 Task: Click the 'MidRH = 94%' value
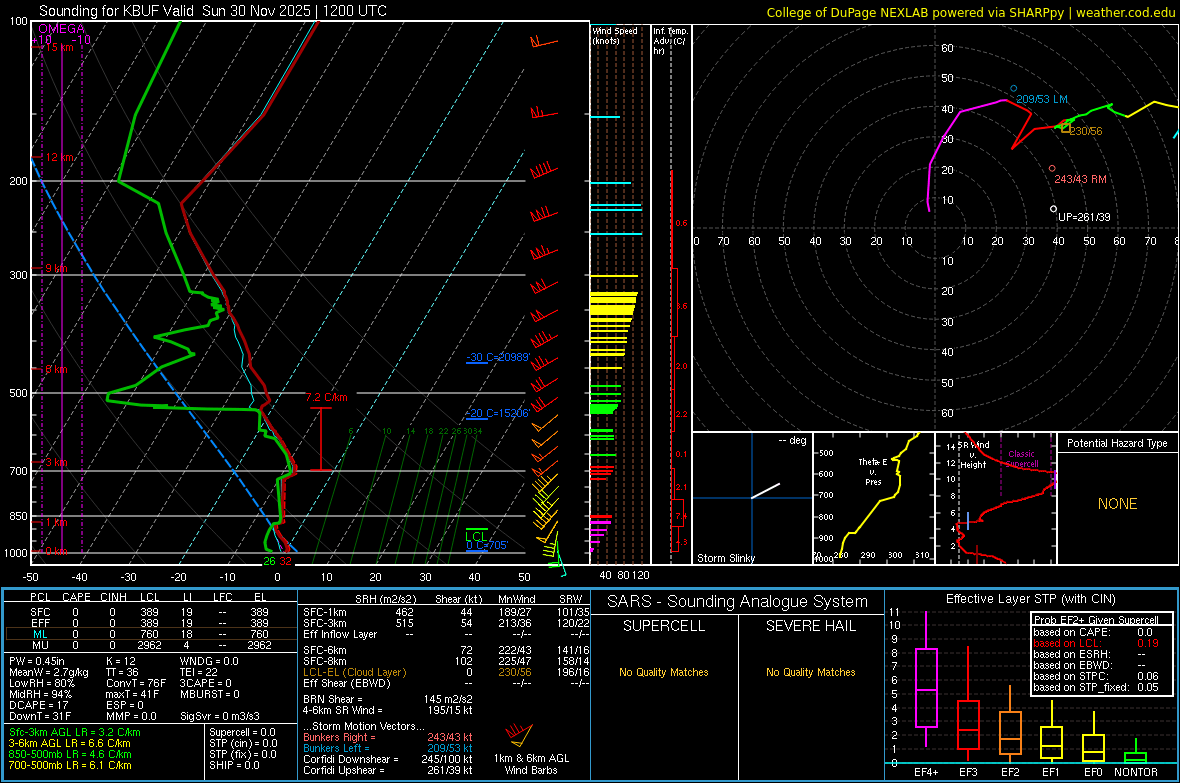(41, 694)
